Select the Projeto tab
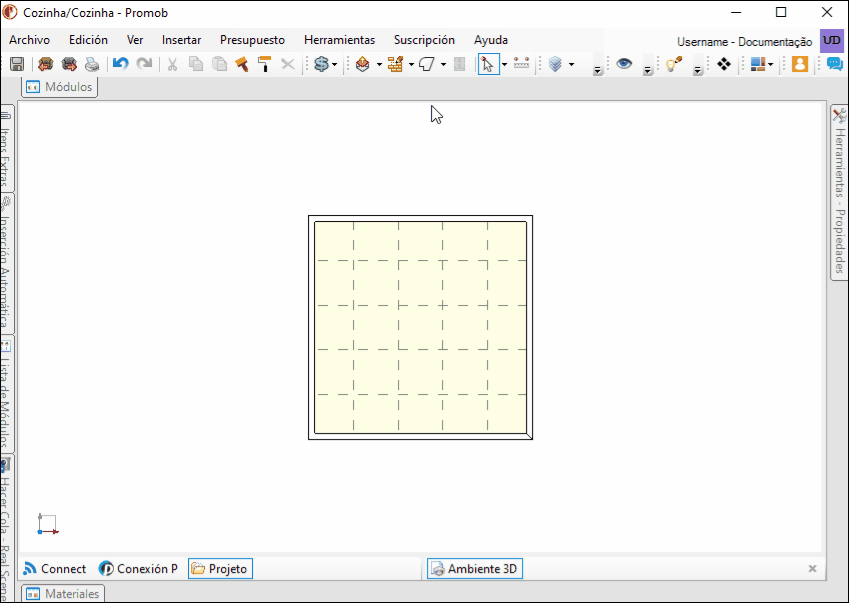Image resolution: width=849 pixels, height=603 pixels. coord(220,569)
